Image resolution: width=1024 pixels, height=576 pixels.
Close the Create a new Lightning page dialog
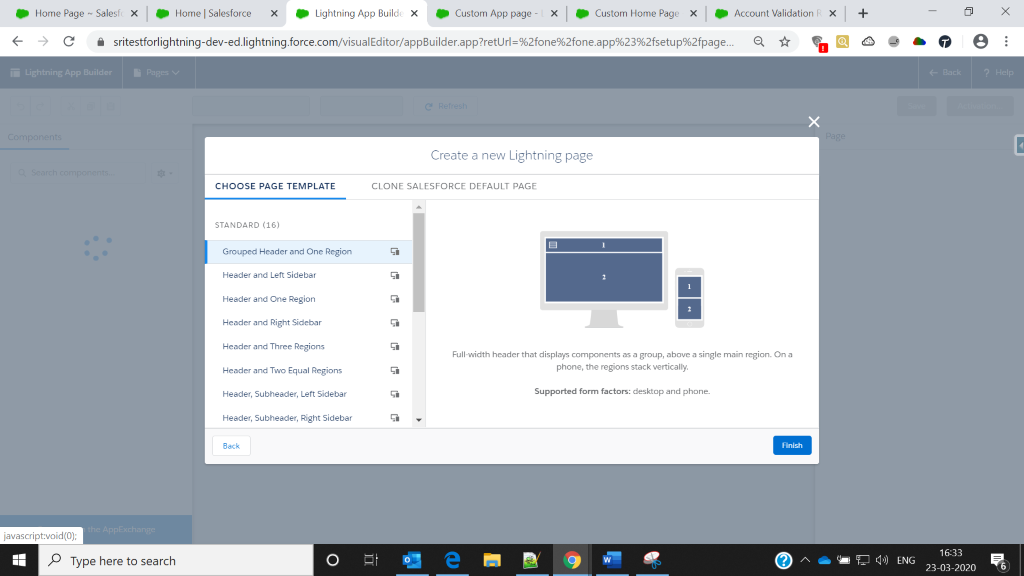pyautogui.click(x=814, y=122)
